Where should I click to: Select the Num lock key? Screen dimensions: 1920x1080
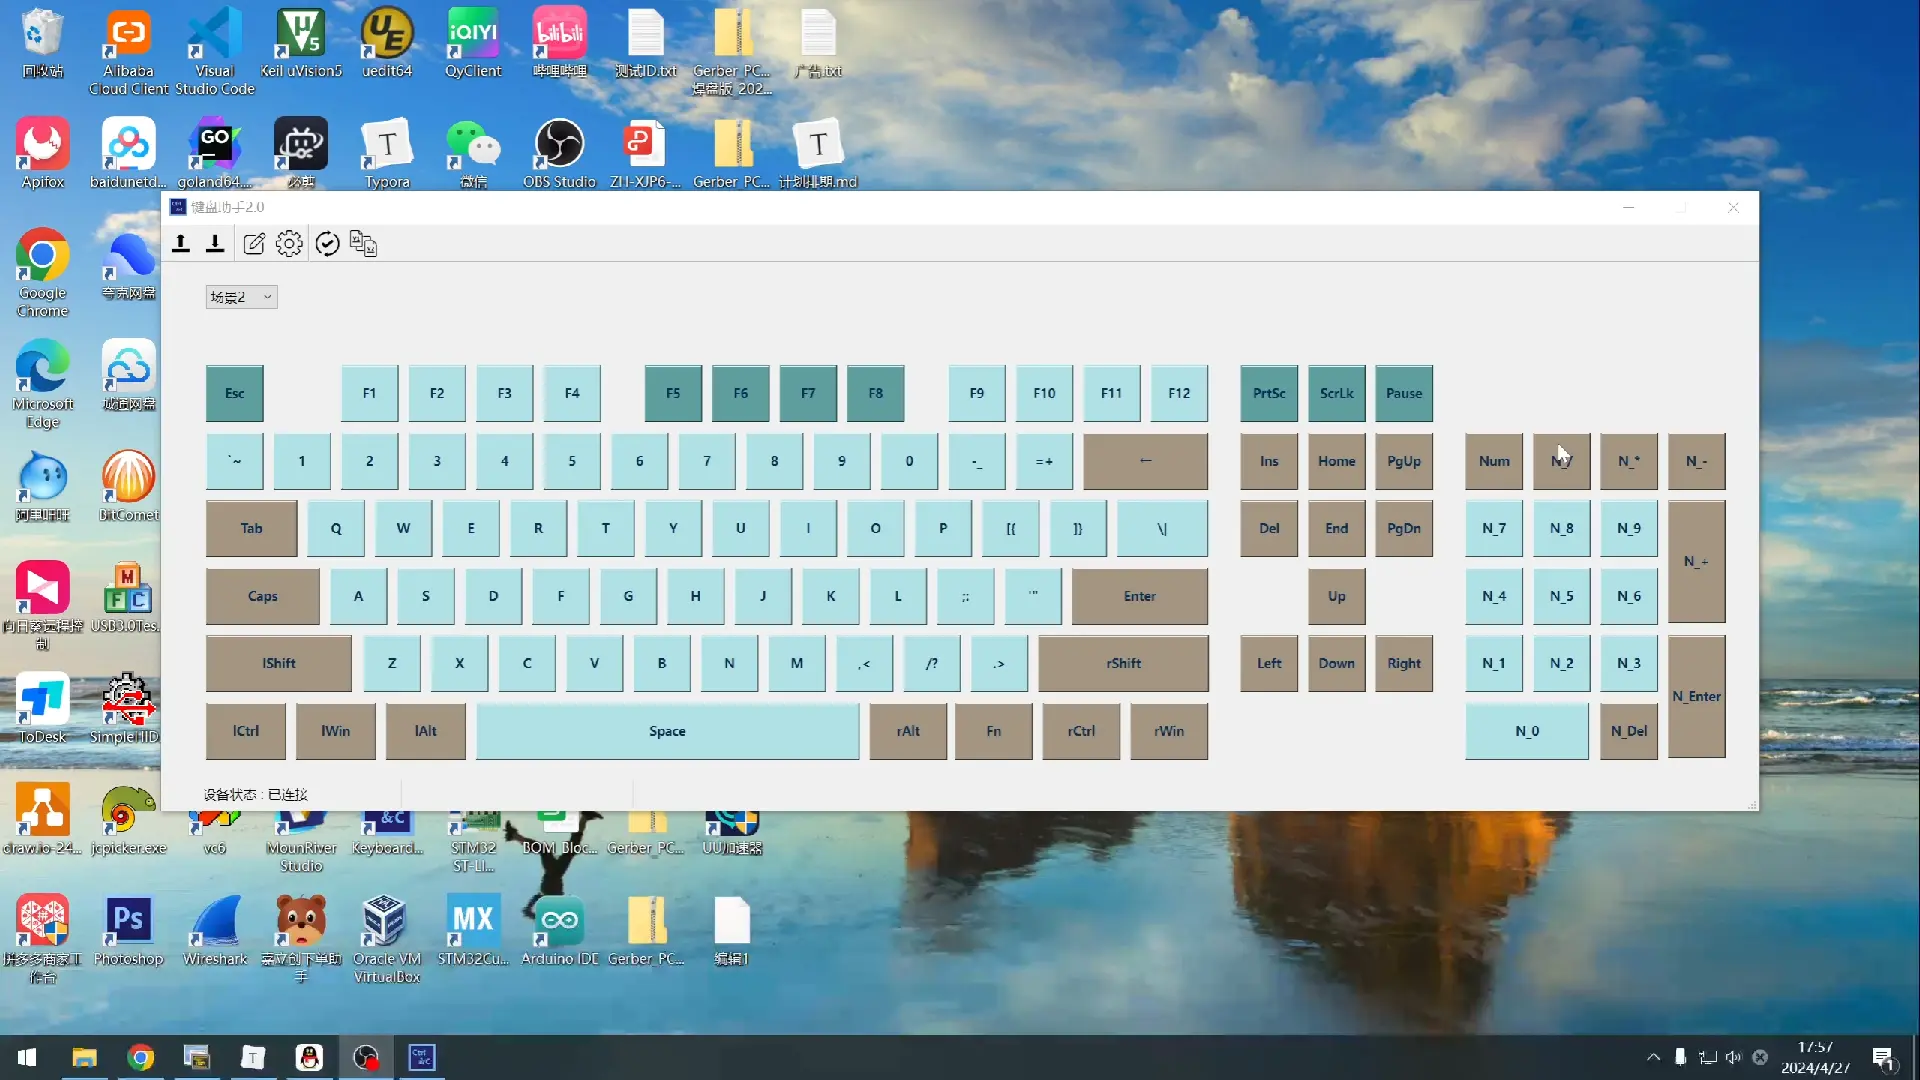click(1494, 461)
